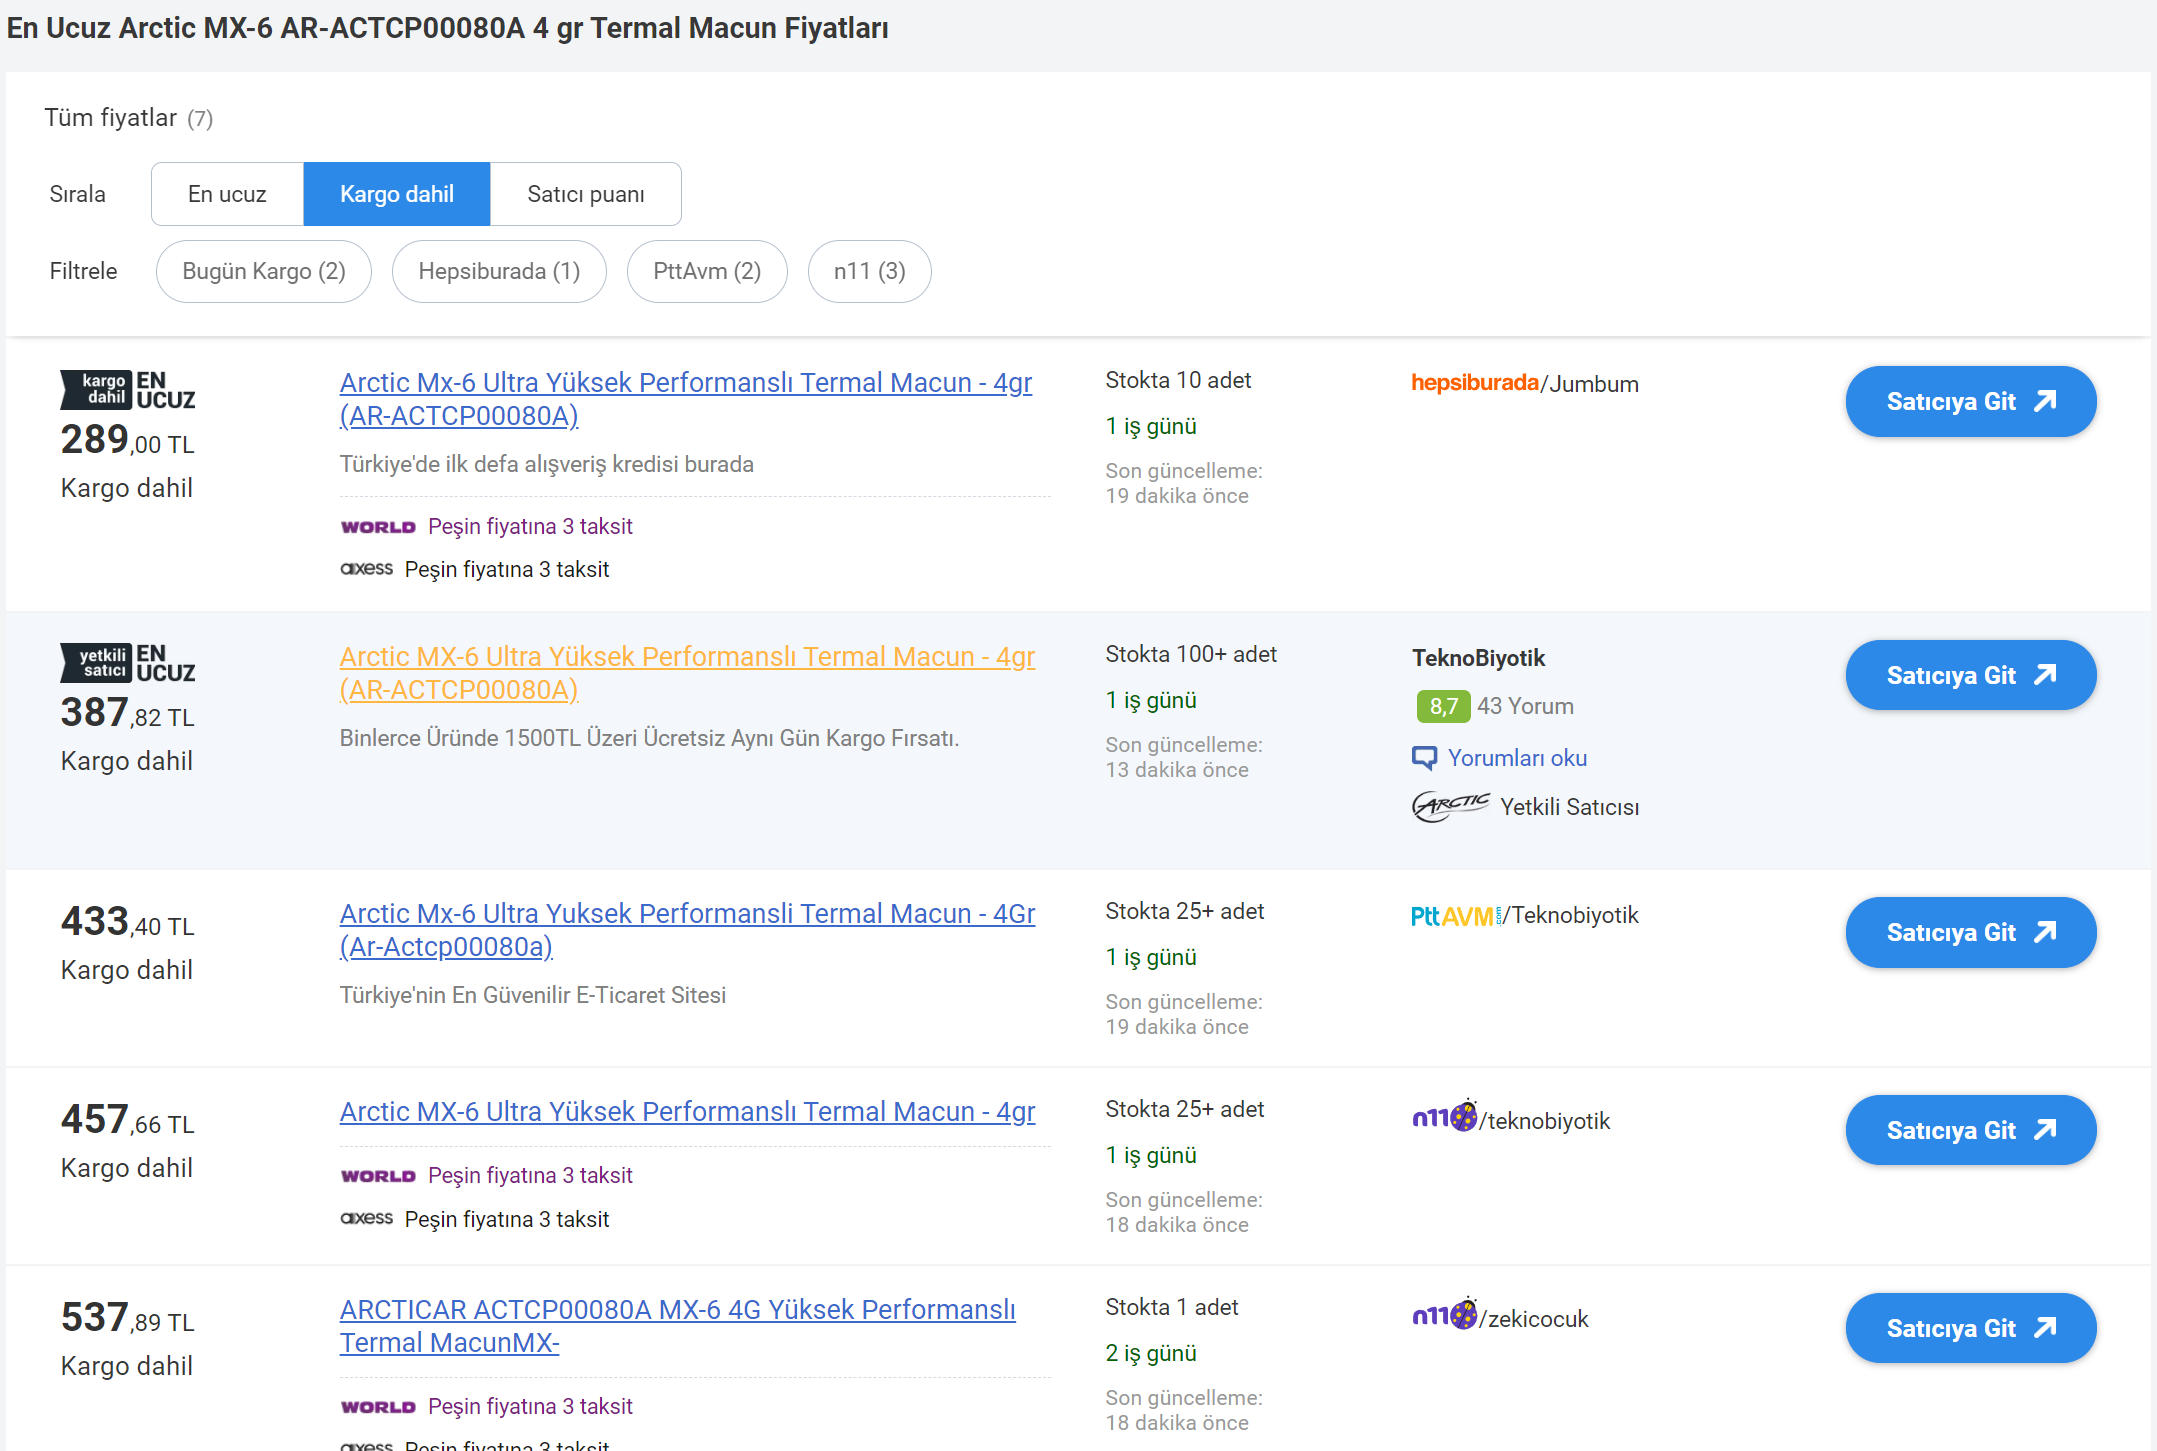Click the 'yetkili satıcı EN UCUZ' badge

128,663
